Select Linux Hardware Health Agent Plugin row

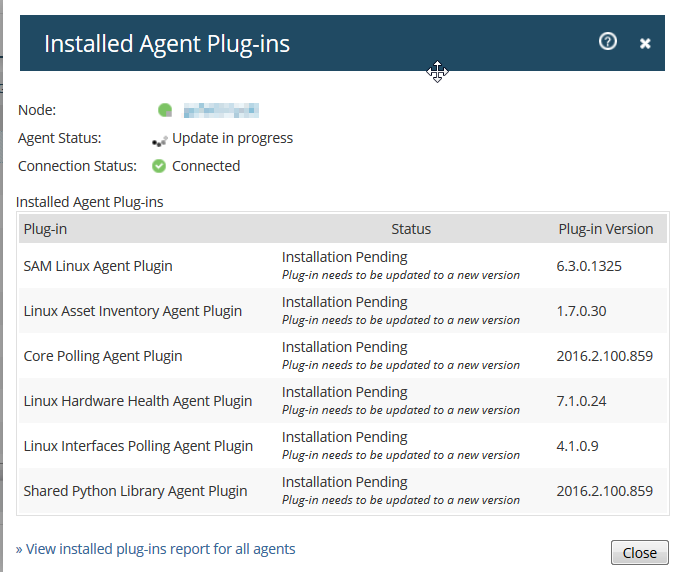[138, 401]
